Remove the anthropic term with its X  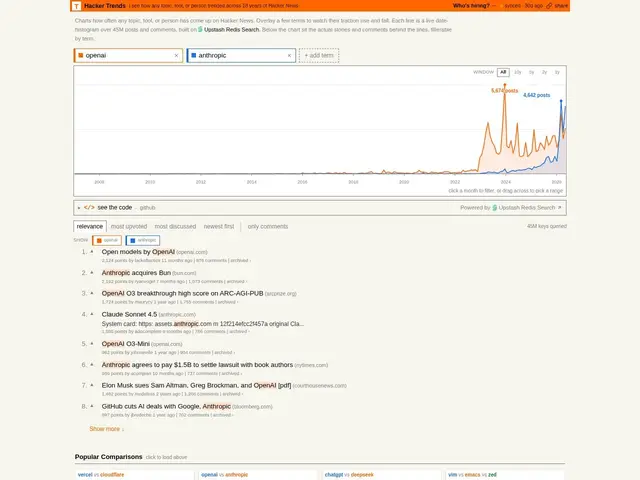[289, 56]
